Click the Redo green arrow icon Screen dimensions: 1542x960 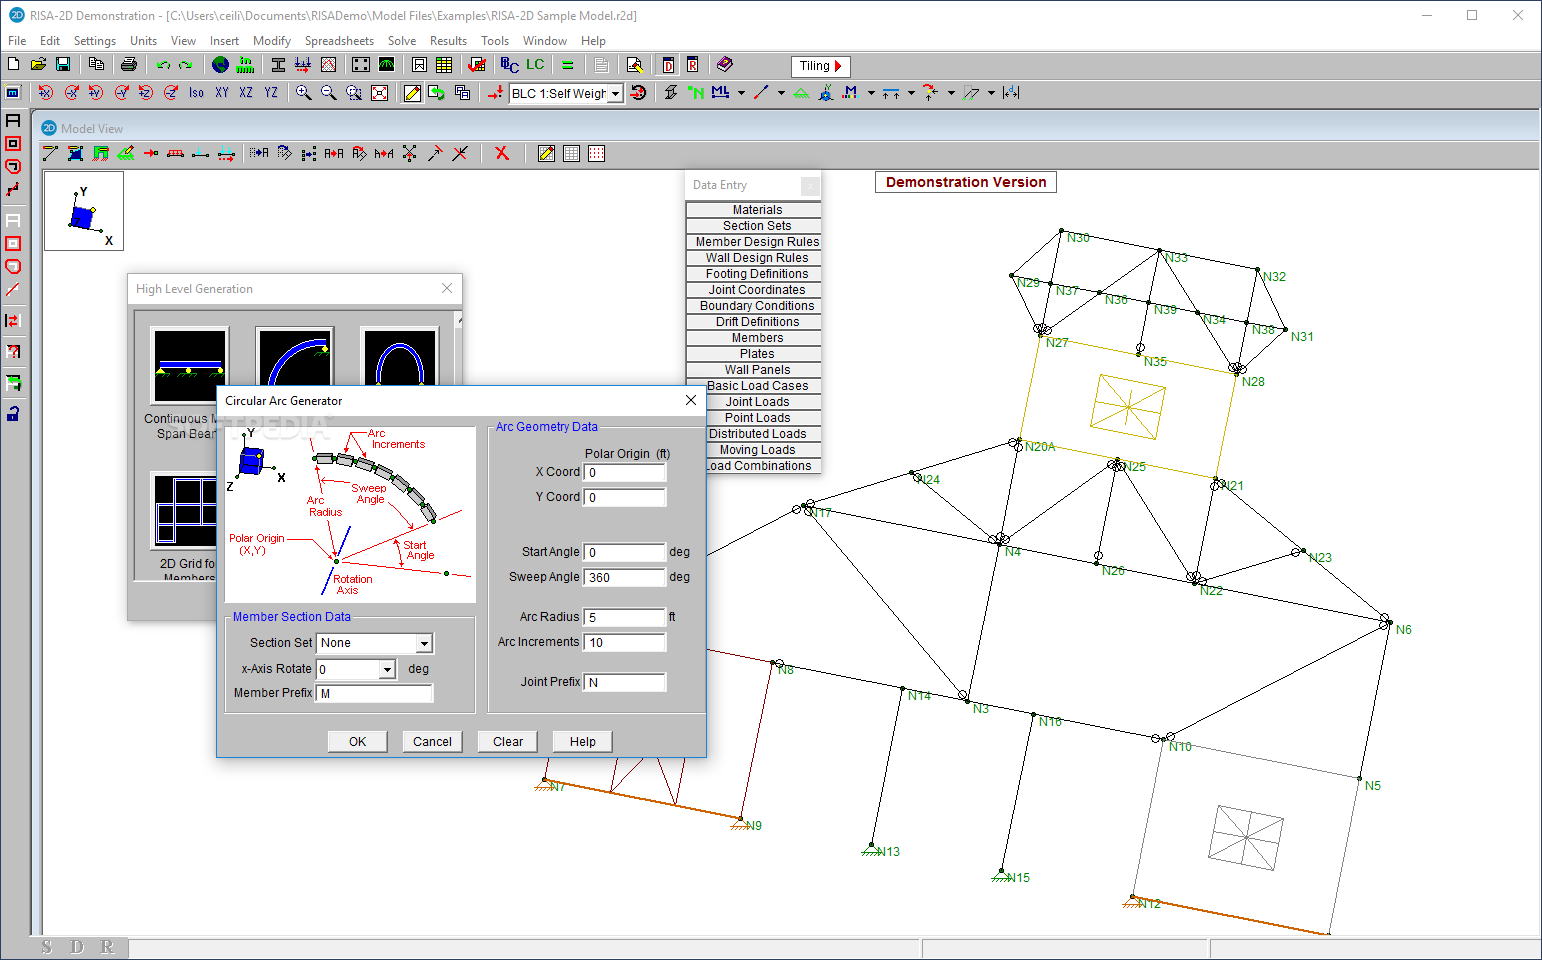click(x=186, y=64)
